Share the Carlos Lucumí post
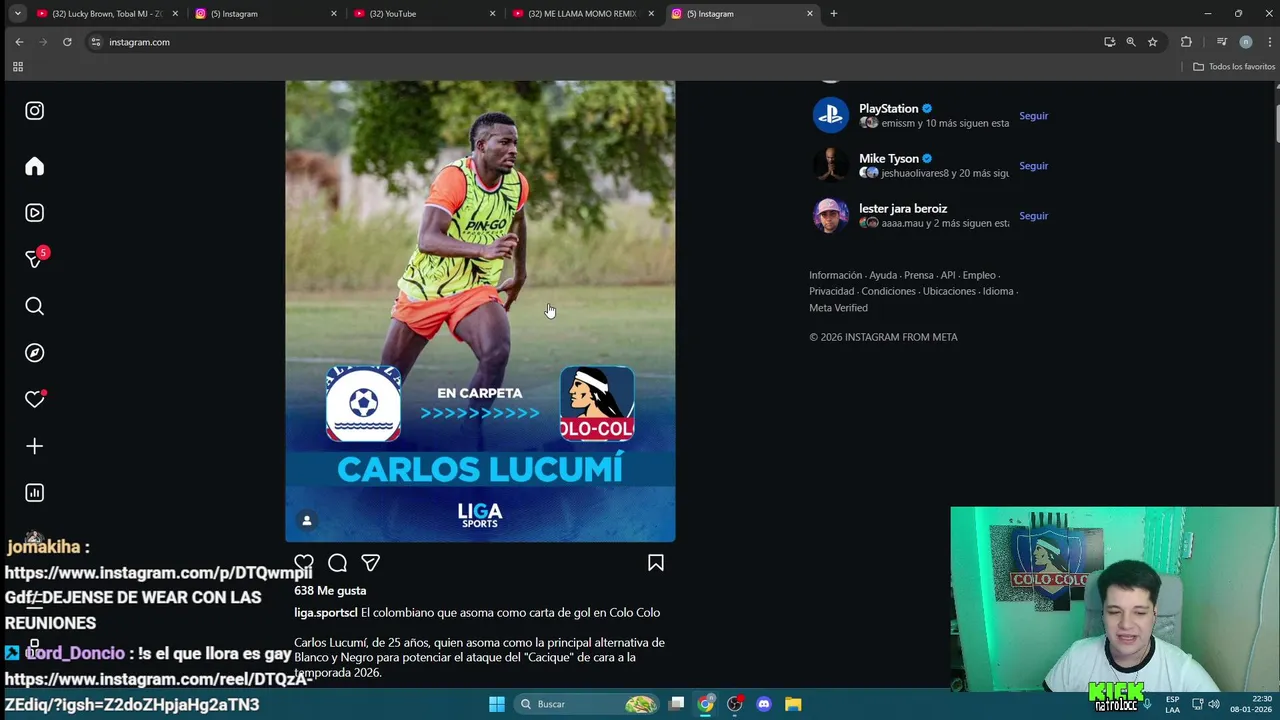 (x=370, y=563)
